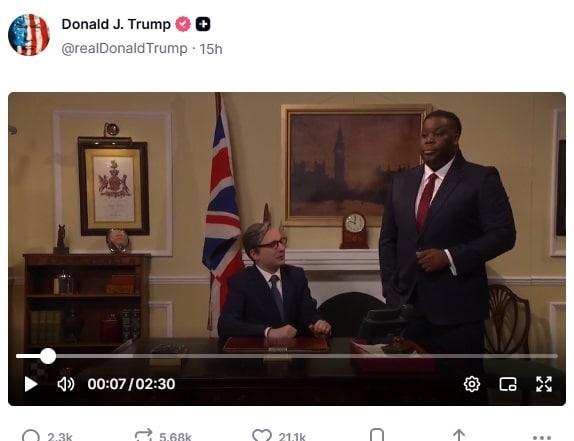This screenshot has width=574, height=441.
Task: Play the paused video
Action: click(31, 384)
